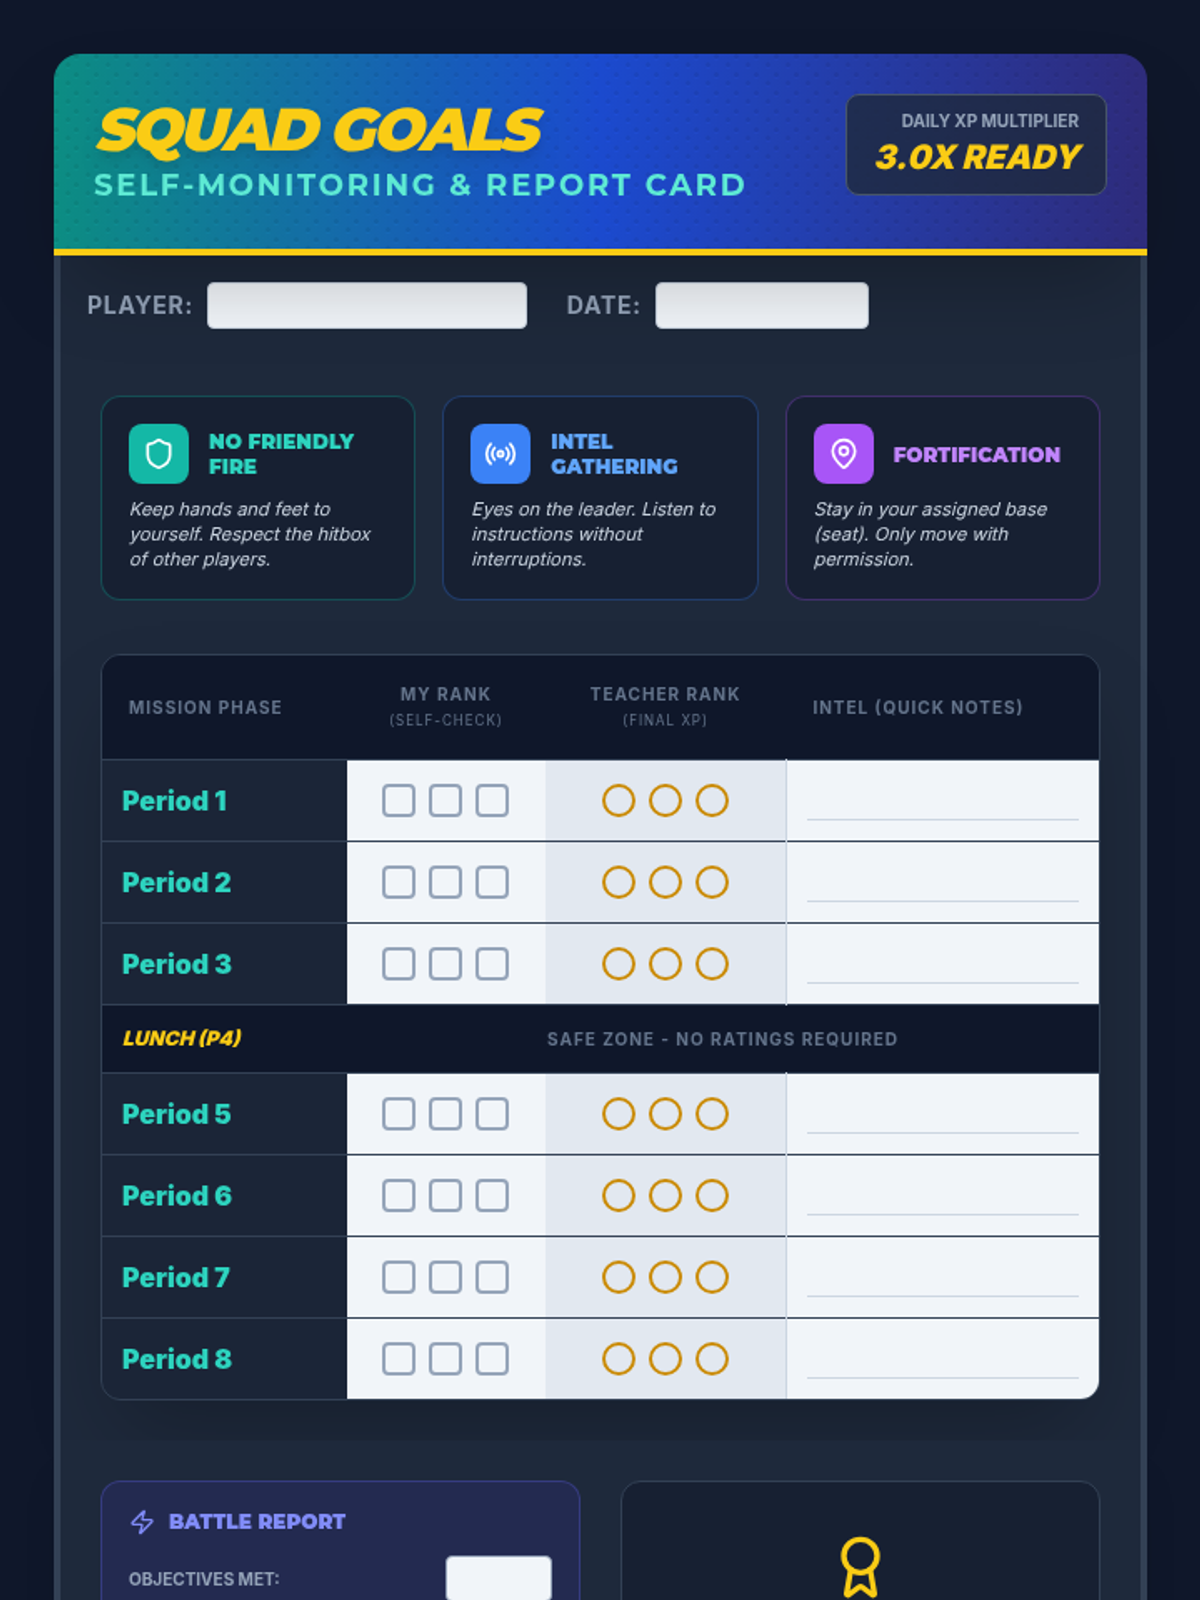The height and width of the screenshot is (1600, 1200).
Task: Click the Player name input field
Action: pyautogui.click(x=367, y=305)
